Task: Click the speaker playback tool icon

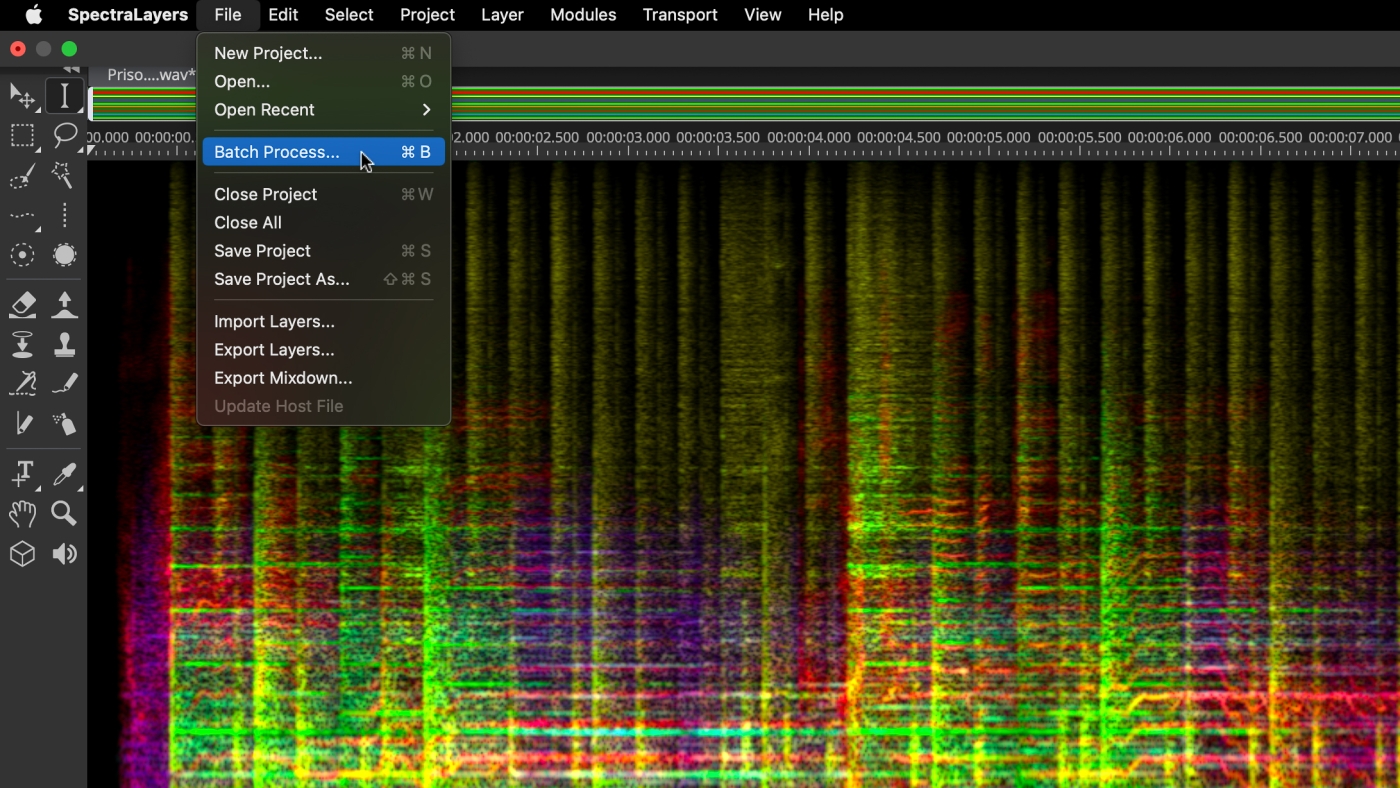Action: click(x=65, y=554)
